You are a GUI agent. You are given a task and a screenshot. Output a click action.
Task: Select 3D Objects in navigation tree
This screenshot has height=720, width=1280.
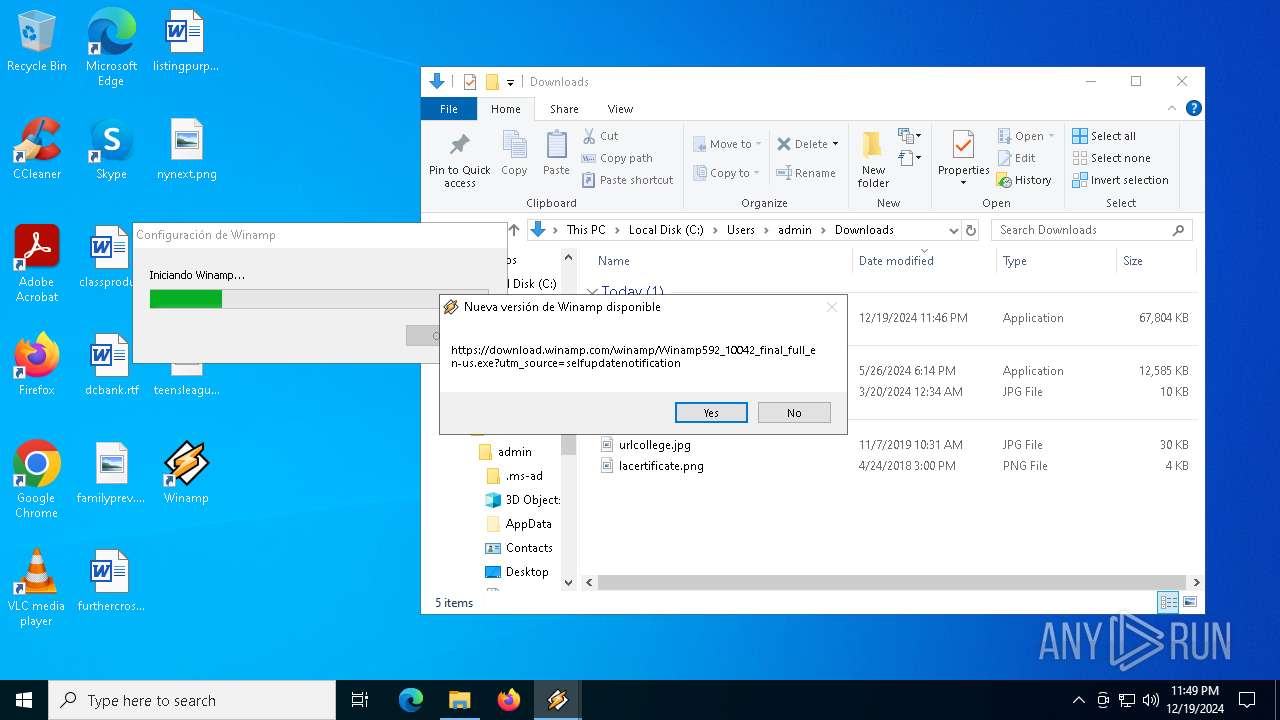pos(522,500)
